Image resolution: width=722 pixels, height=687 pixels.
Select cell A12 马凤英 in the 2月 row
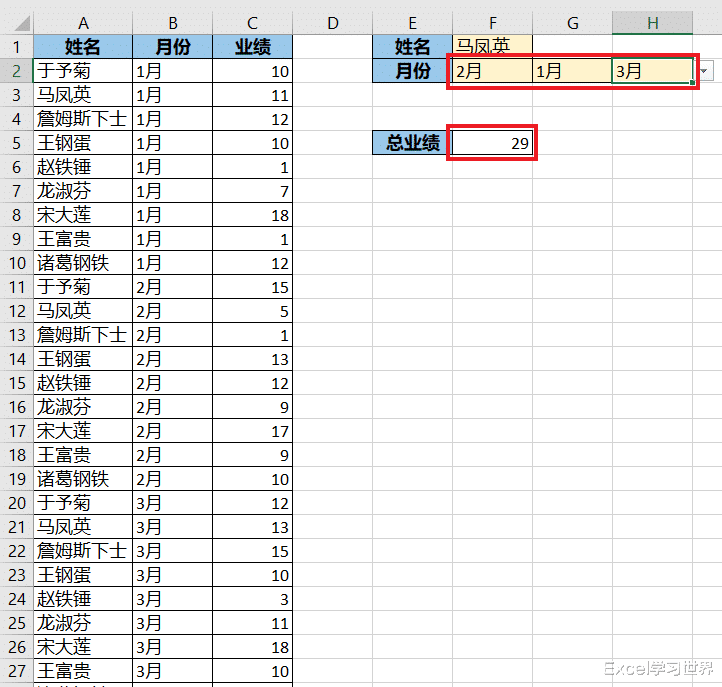click(x=83, y=311)
